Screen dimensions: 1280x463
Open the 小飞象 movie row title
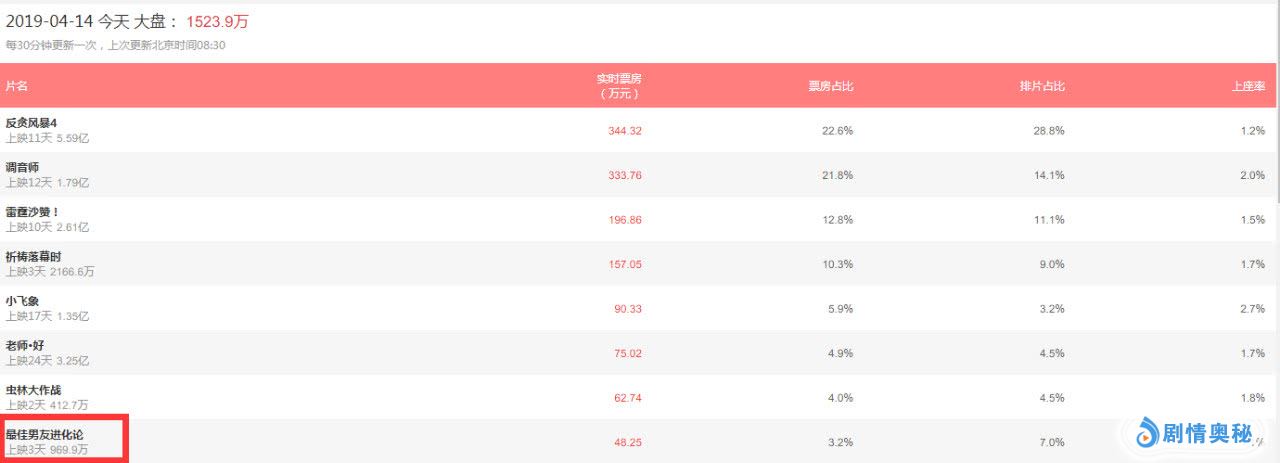click(22, 301)
